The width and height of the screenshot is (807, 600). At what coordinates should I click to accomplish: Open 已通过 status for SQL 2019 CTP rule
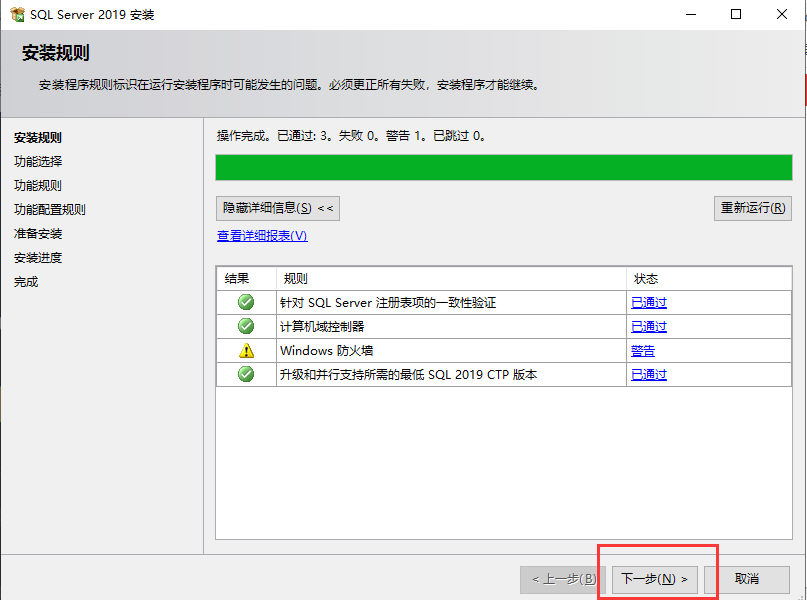pos(648,375)
